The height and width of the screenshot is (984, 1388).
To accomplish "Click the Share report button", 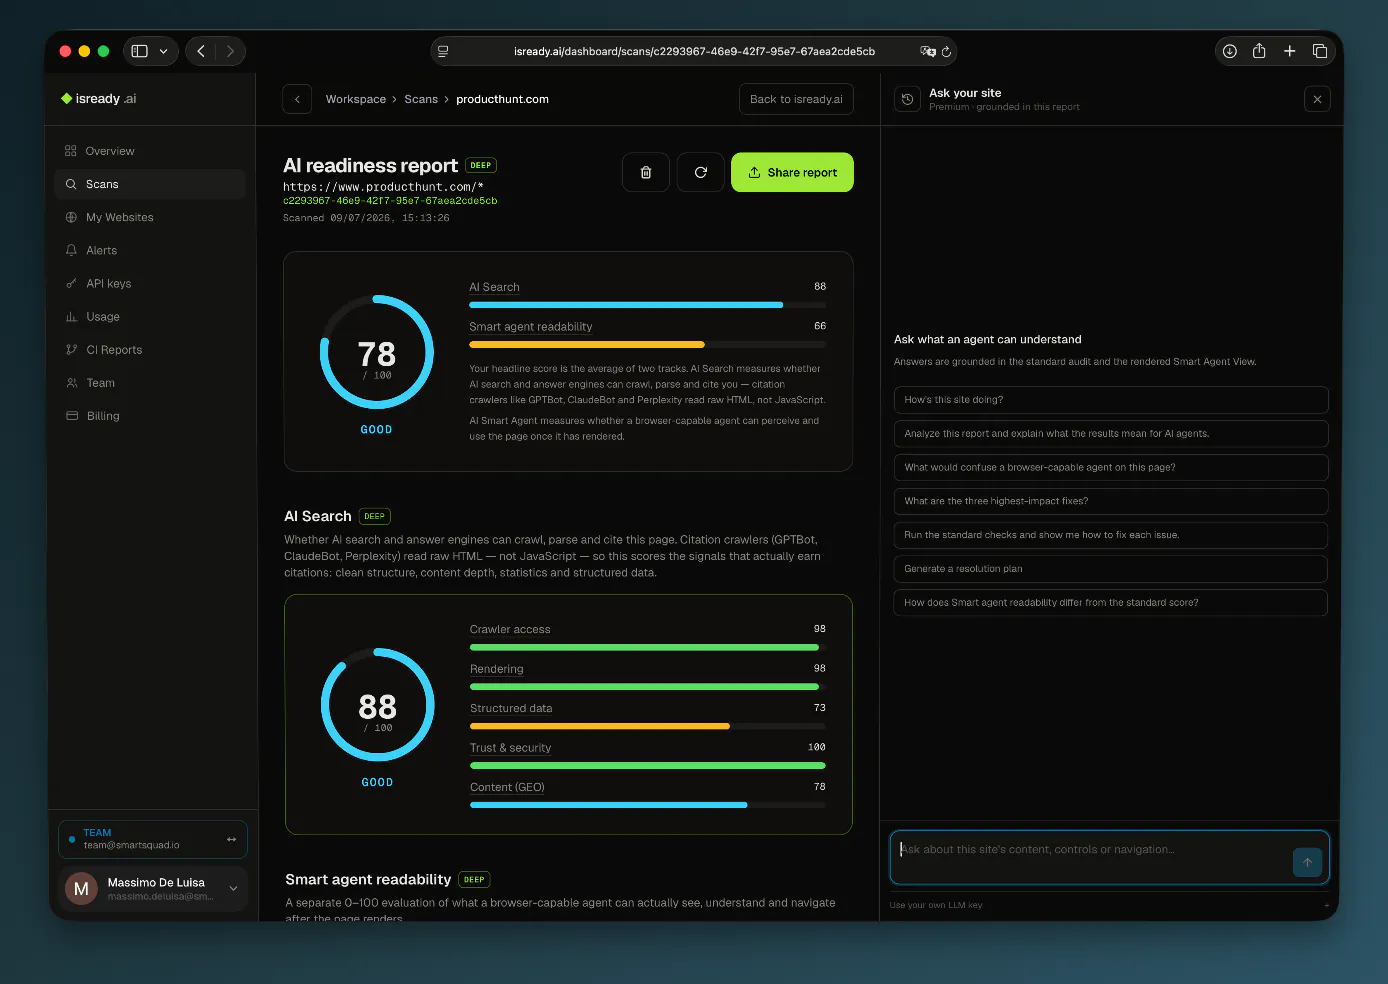I will [x=792, y=172].
